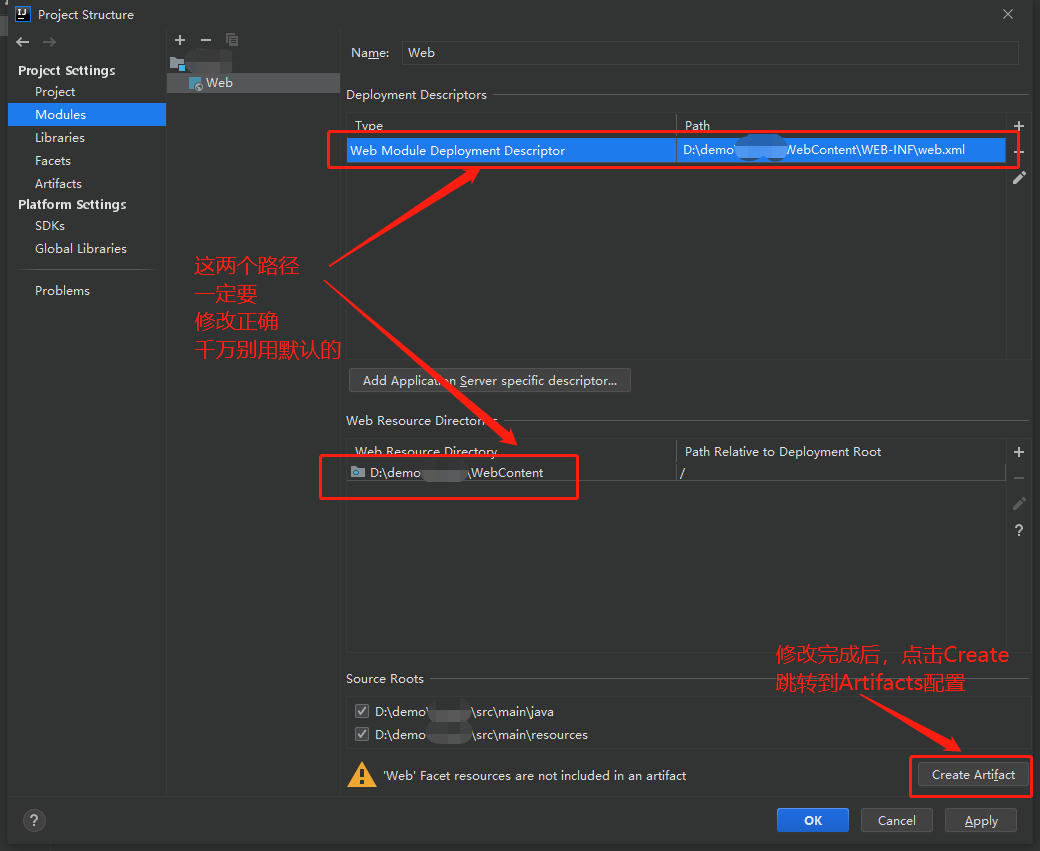Remove the selected module with minus icon
The image size is (1040, 851).
coord(206,40)
